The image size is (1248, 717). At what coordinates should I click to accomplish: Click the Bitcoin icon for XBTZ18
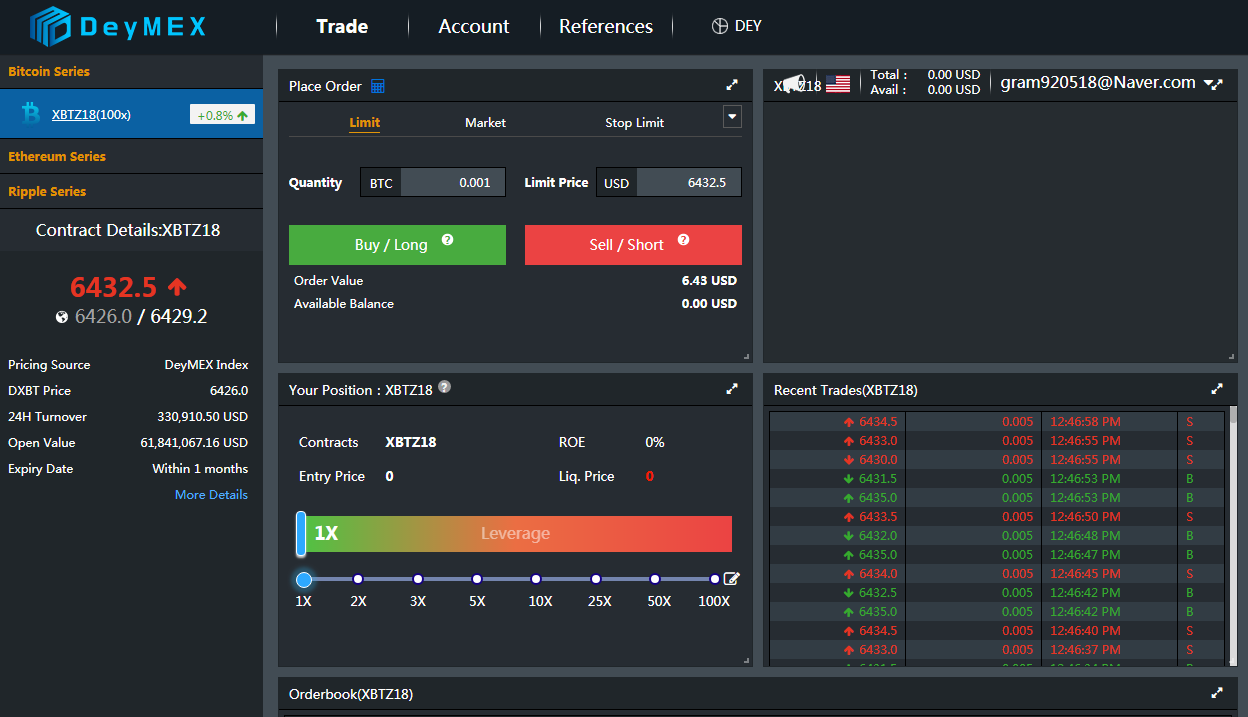[31, 113]
